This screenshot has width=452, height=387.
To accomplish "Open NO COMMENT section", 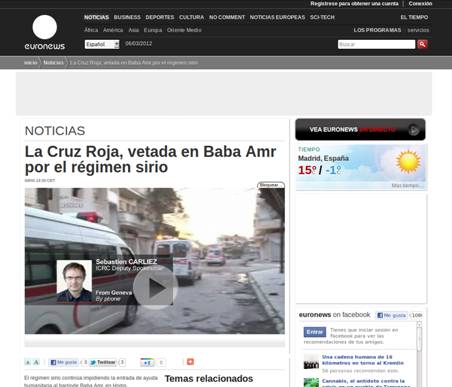I will (227, 17).
